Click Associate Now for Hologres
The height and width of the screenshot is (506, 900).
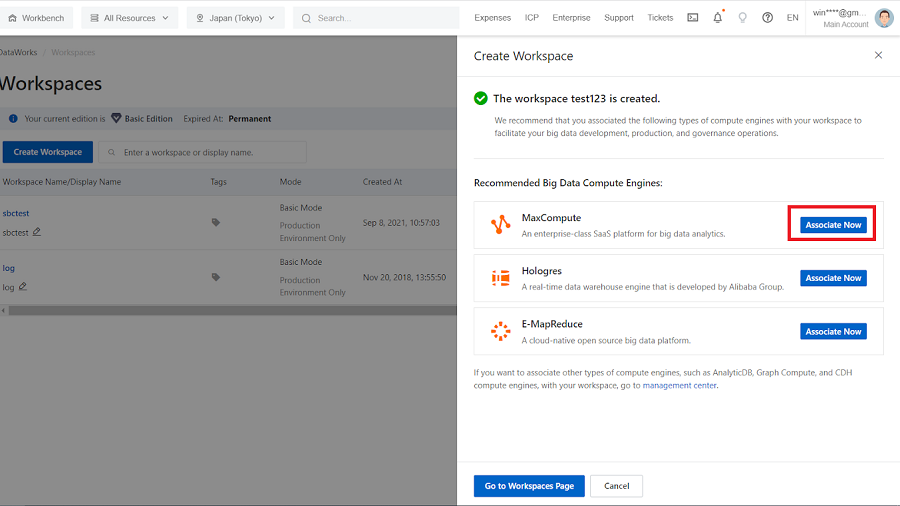pos(833,278)
